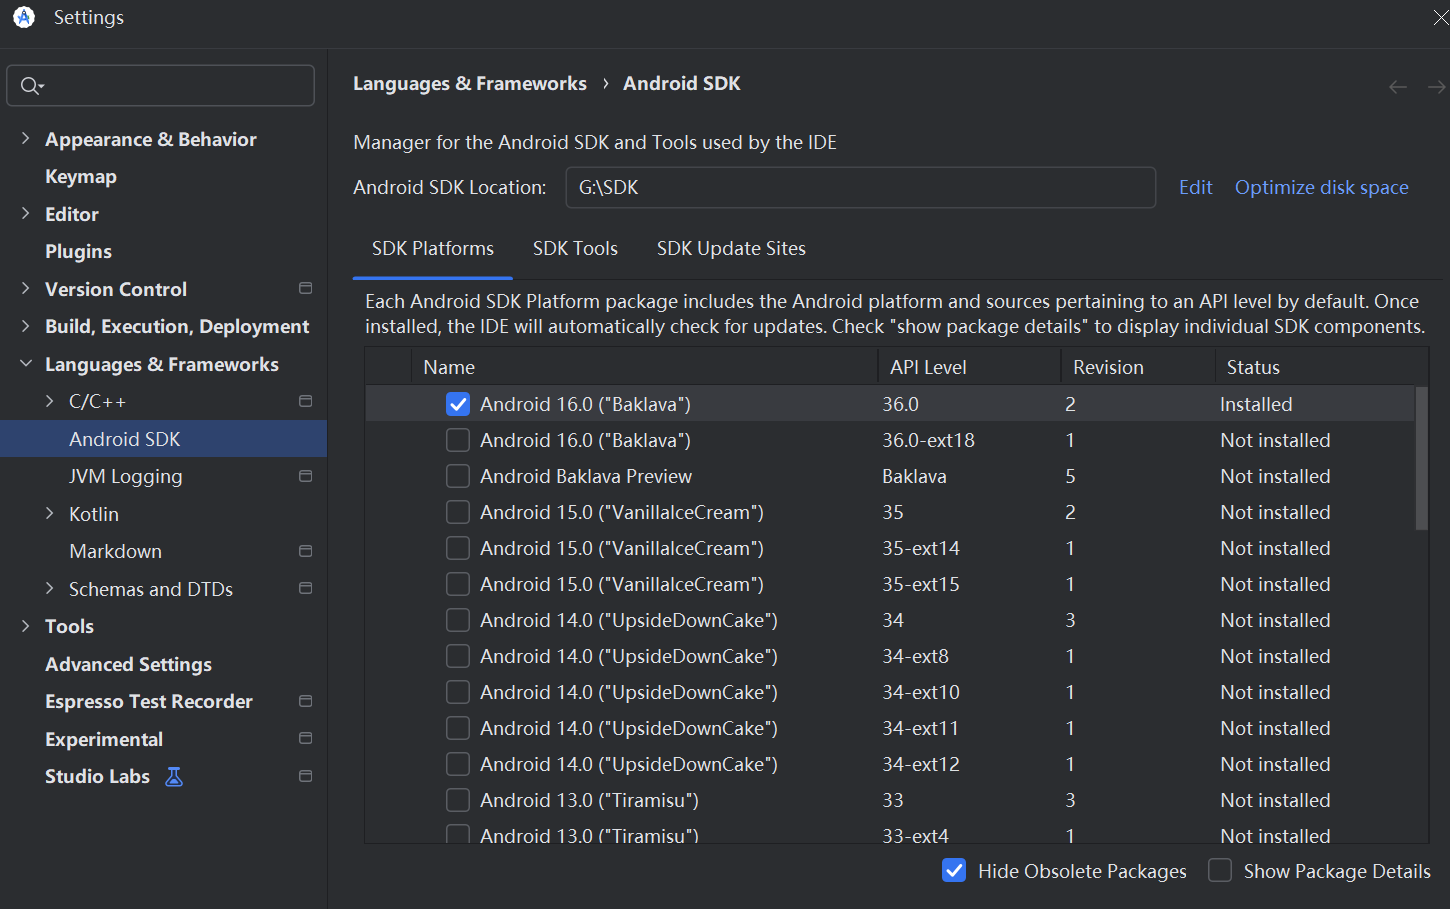The image size is (1450, 909).
Task: Open the SDK Update Sites tab
Action: click(731, 248)
